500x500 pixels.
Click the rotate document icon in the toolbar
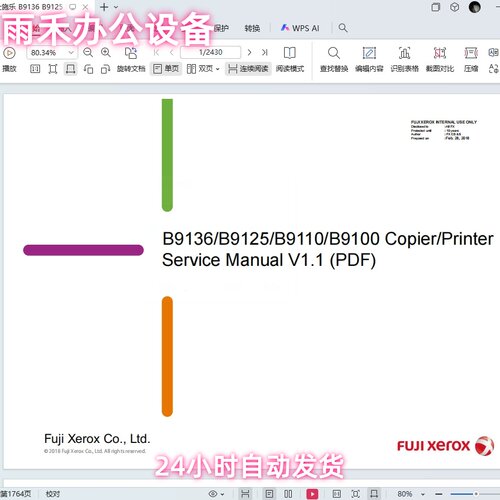pyautogui.click(x=131, y=53)
